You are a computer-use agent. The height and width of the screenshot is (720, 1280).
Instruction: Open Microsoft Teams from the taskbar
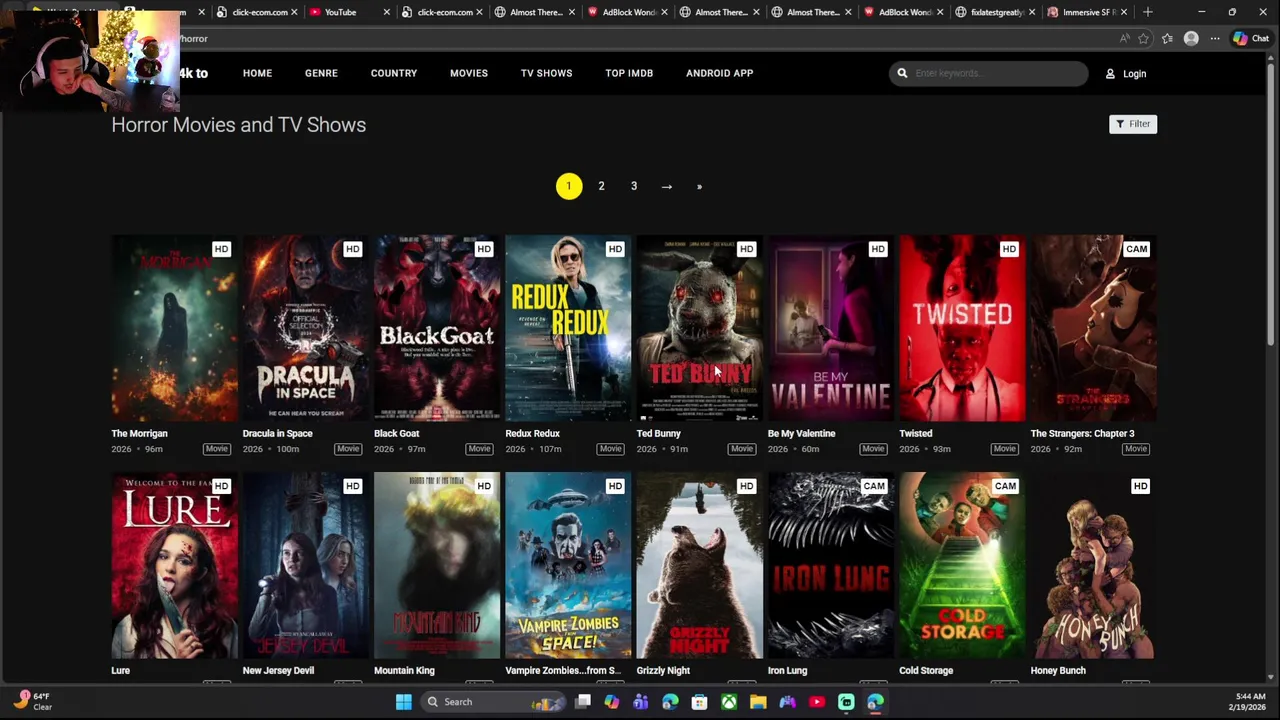coord(641,702)
